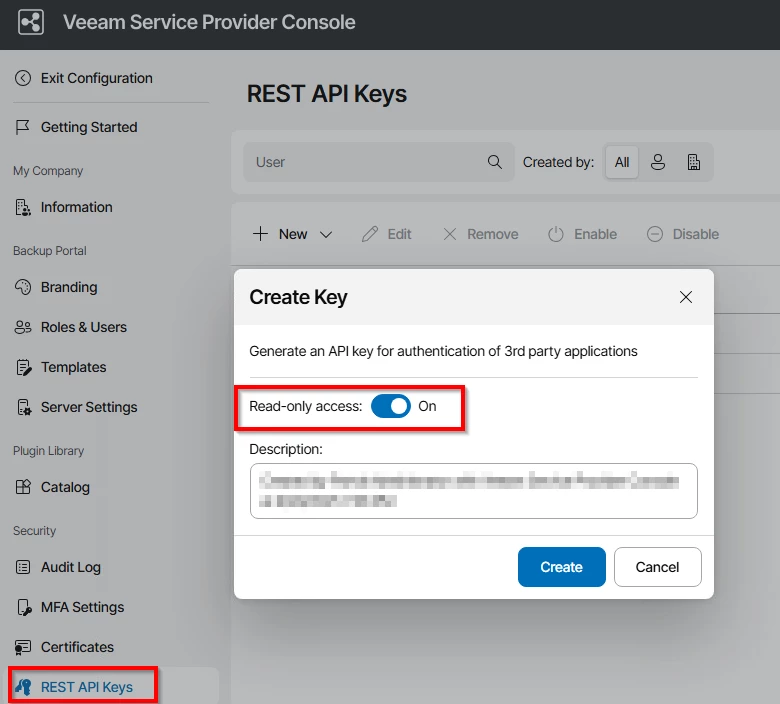Focus the User search field
780x704 pixels.
(365, 162)
